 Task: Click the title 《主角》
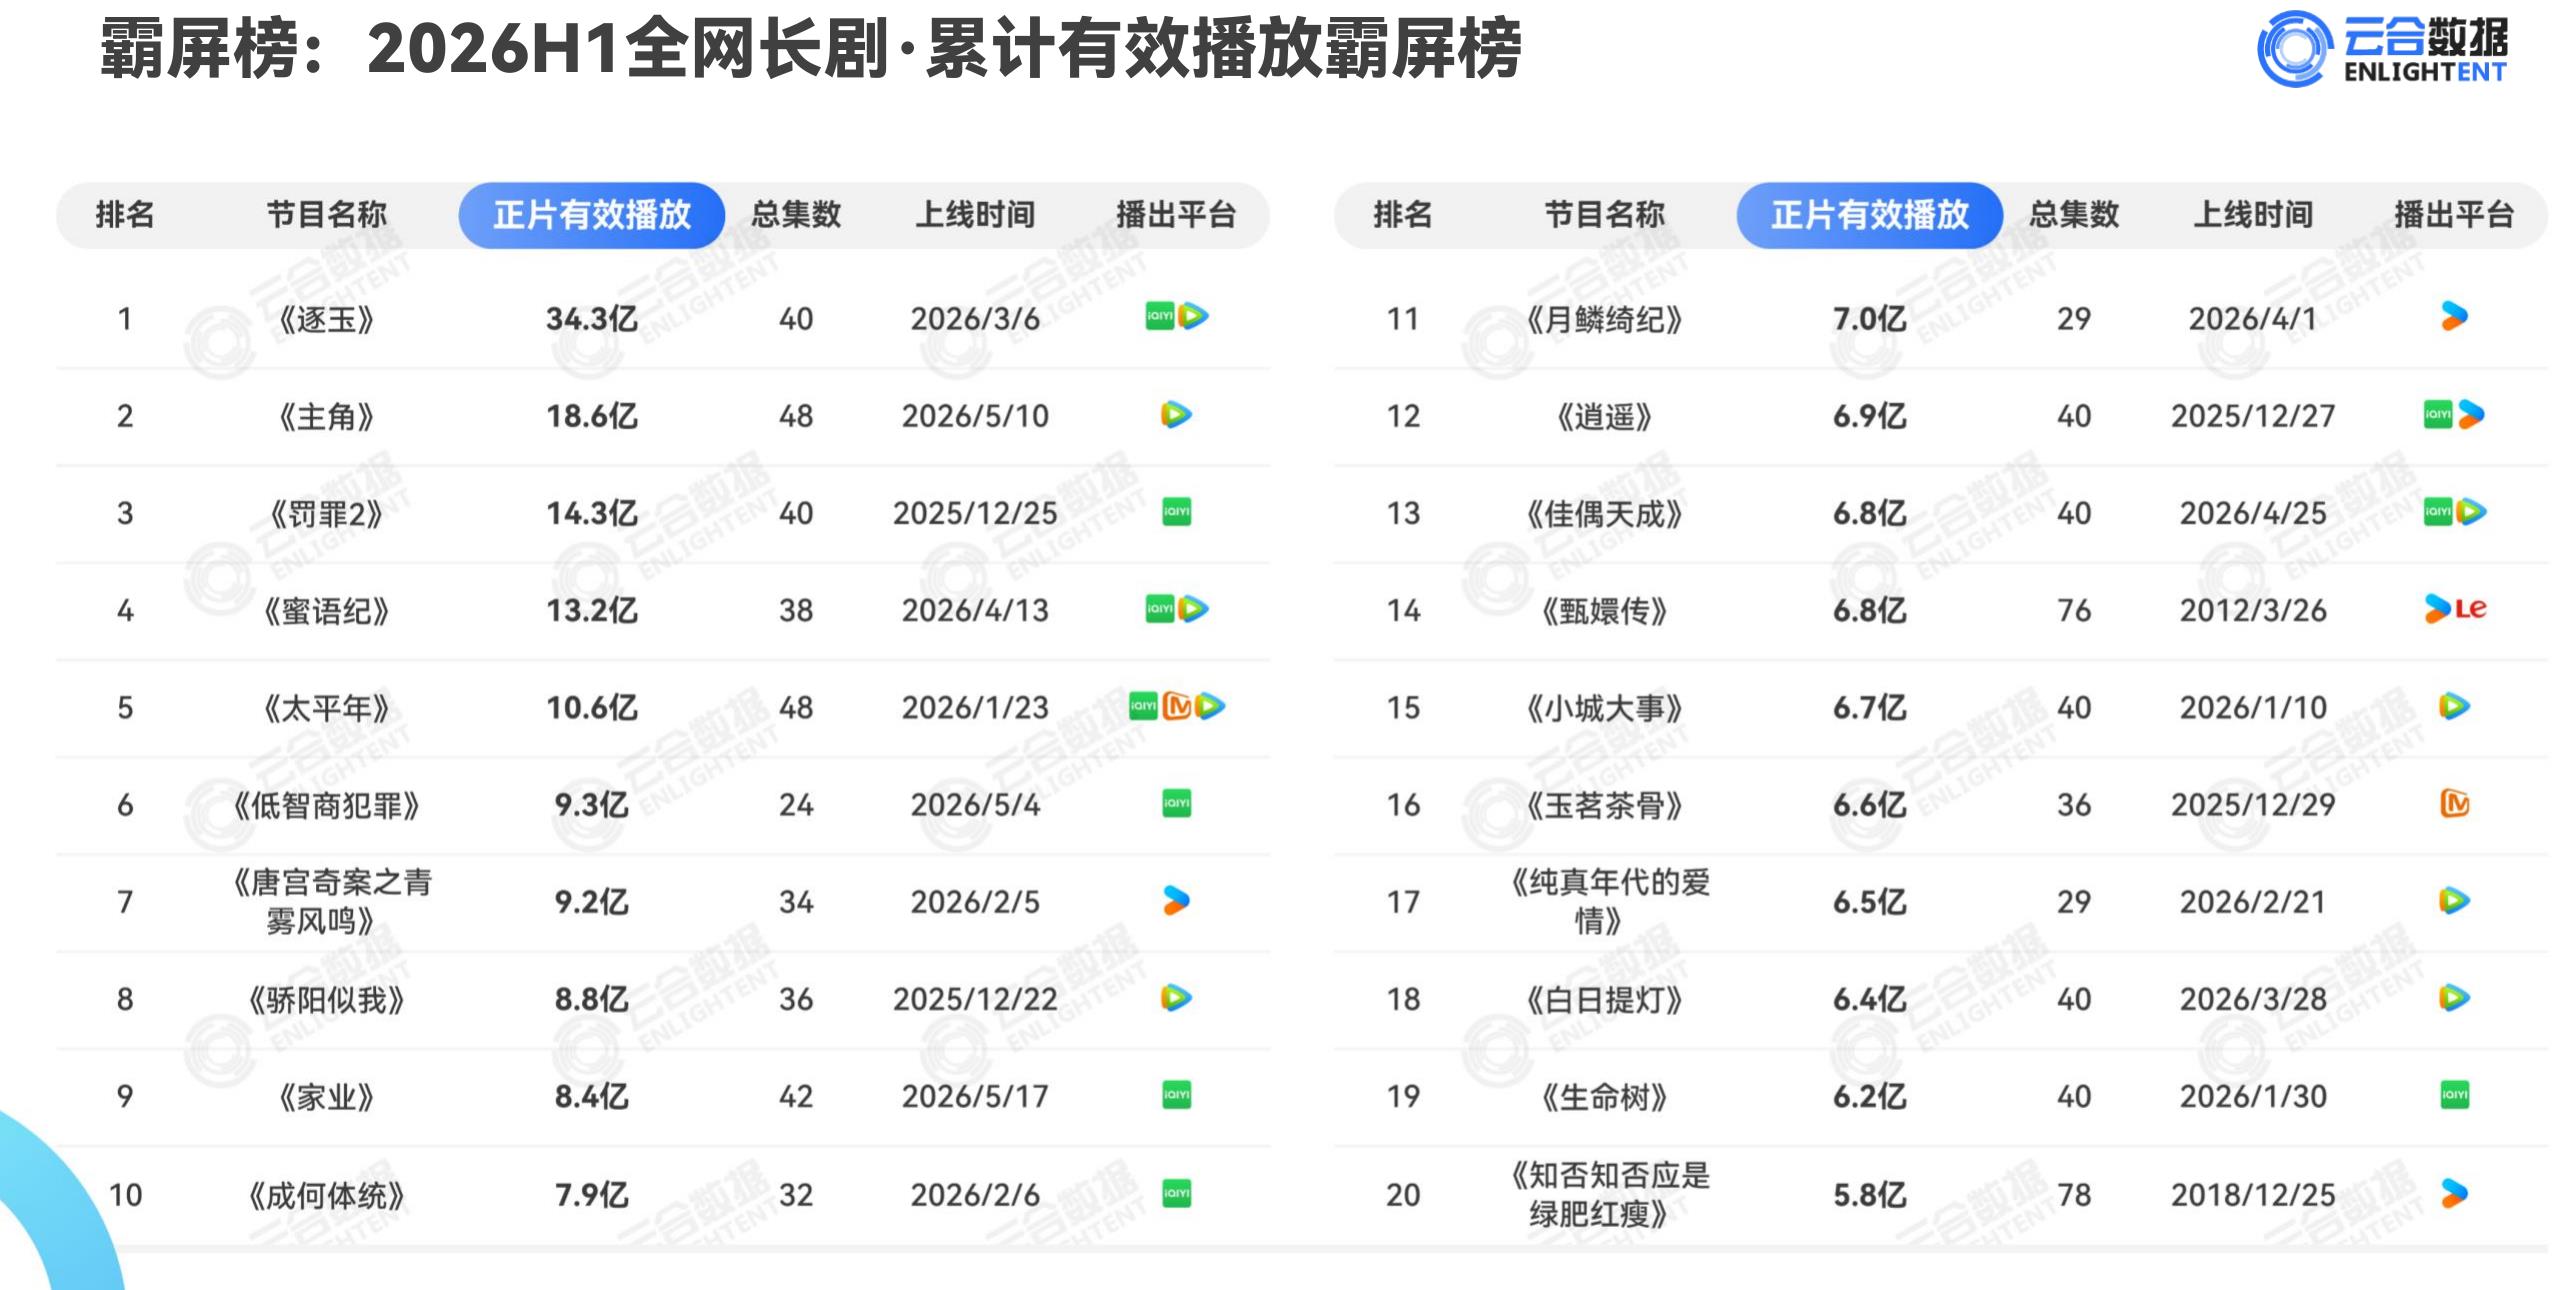[326, 416]
